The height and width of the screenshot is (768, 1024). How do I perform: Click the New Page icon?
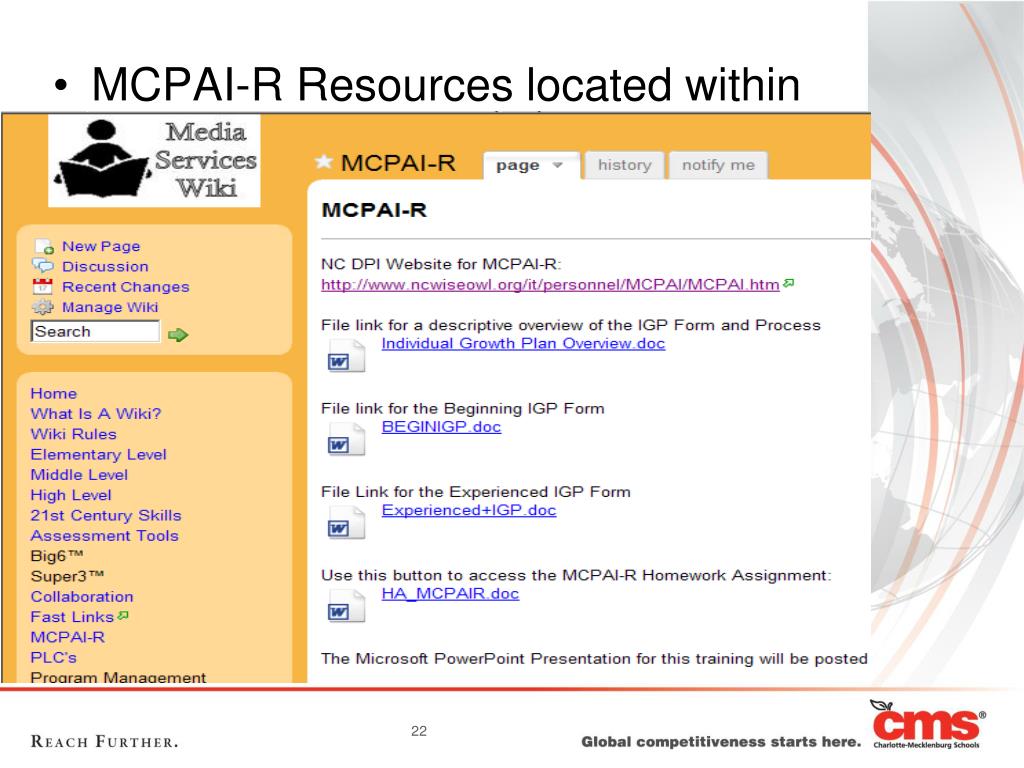(x=44, y=247)
